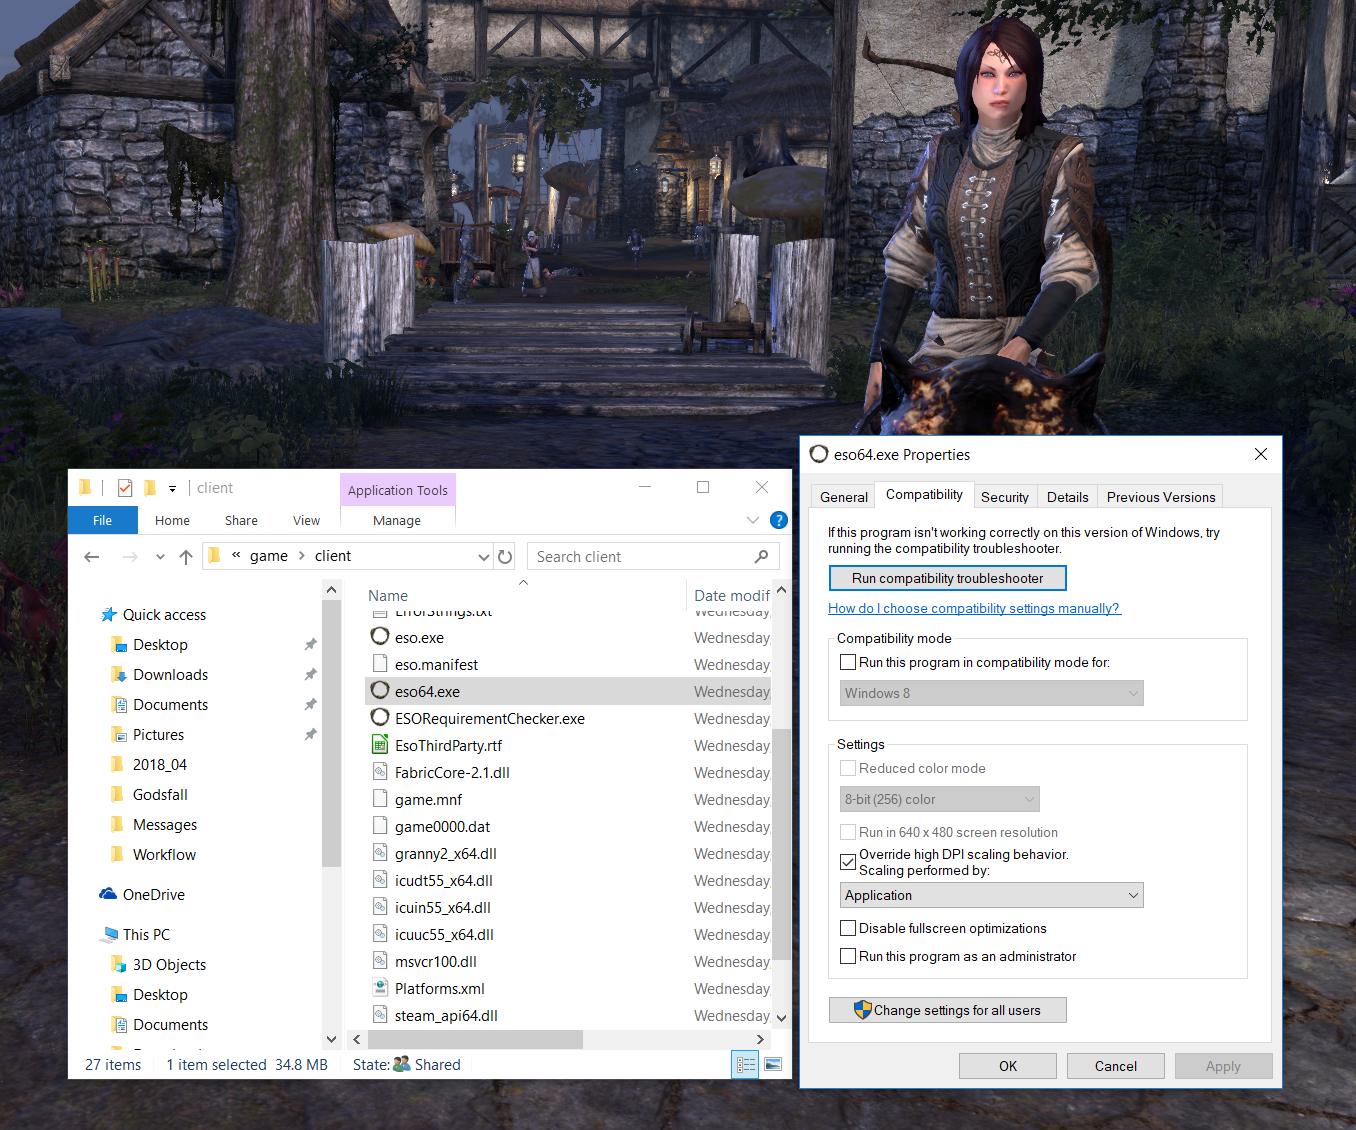Screen dimensions: 1356x1130
Task: Switch to details view icon in status bar
Action: pyautogui.click(x=746, y=1065)
